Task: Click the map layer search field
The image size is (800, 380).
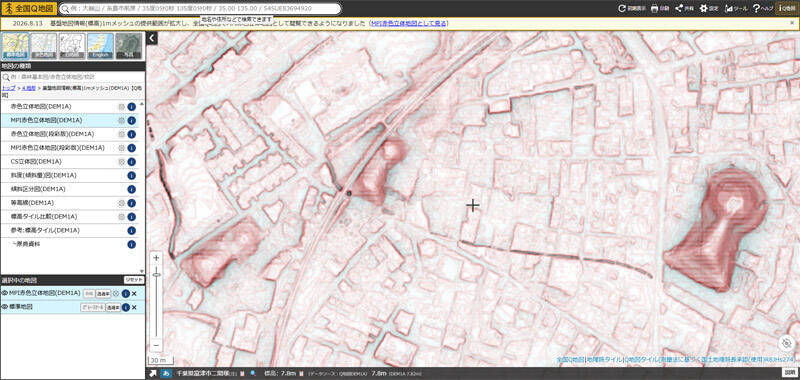Action: 73,77
